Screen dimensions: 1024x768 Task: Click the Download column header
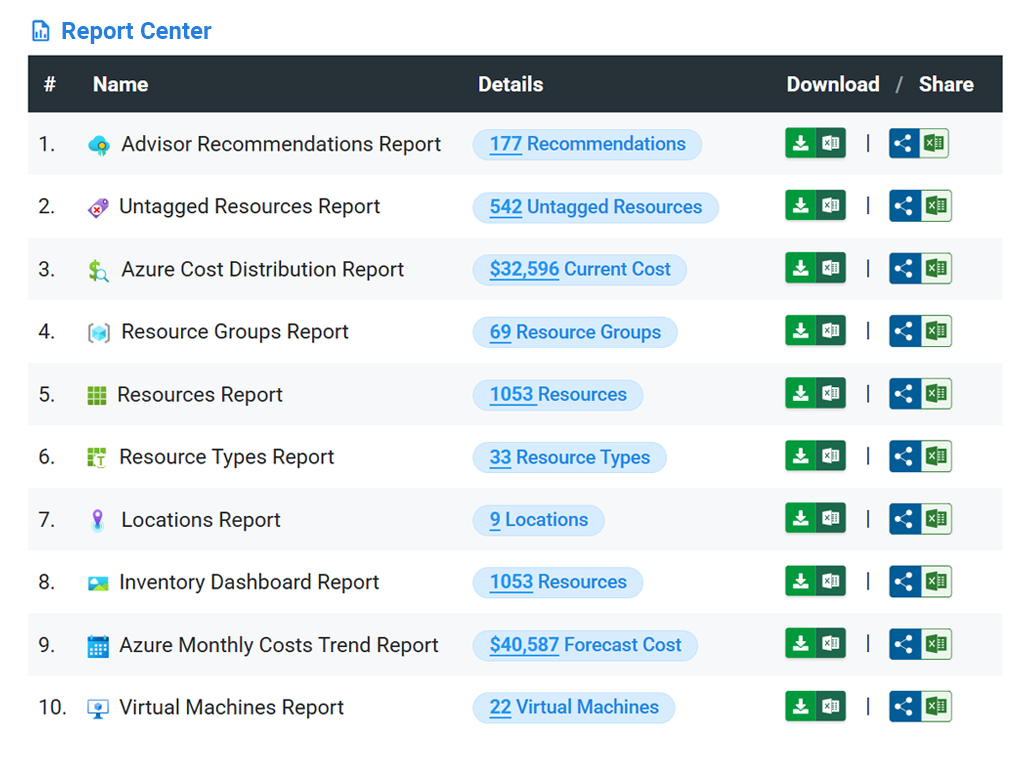pos(833,84)
